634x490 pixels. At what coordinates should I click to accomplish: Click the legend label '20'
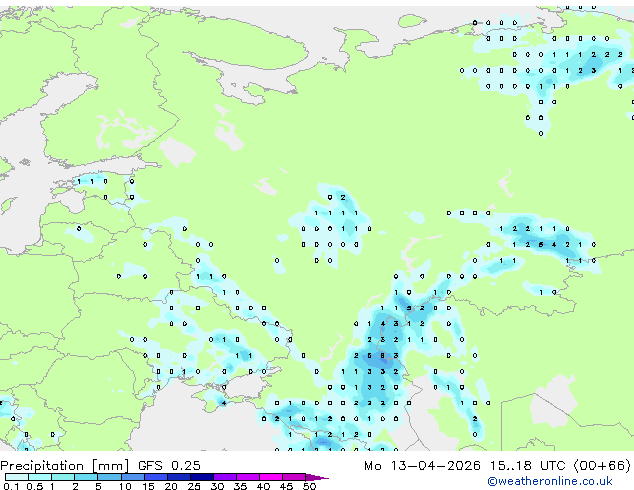(x=171, y=486)
